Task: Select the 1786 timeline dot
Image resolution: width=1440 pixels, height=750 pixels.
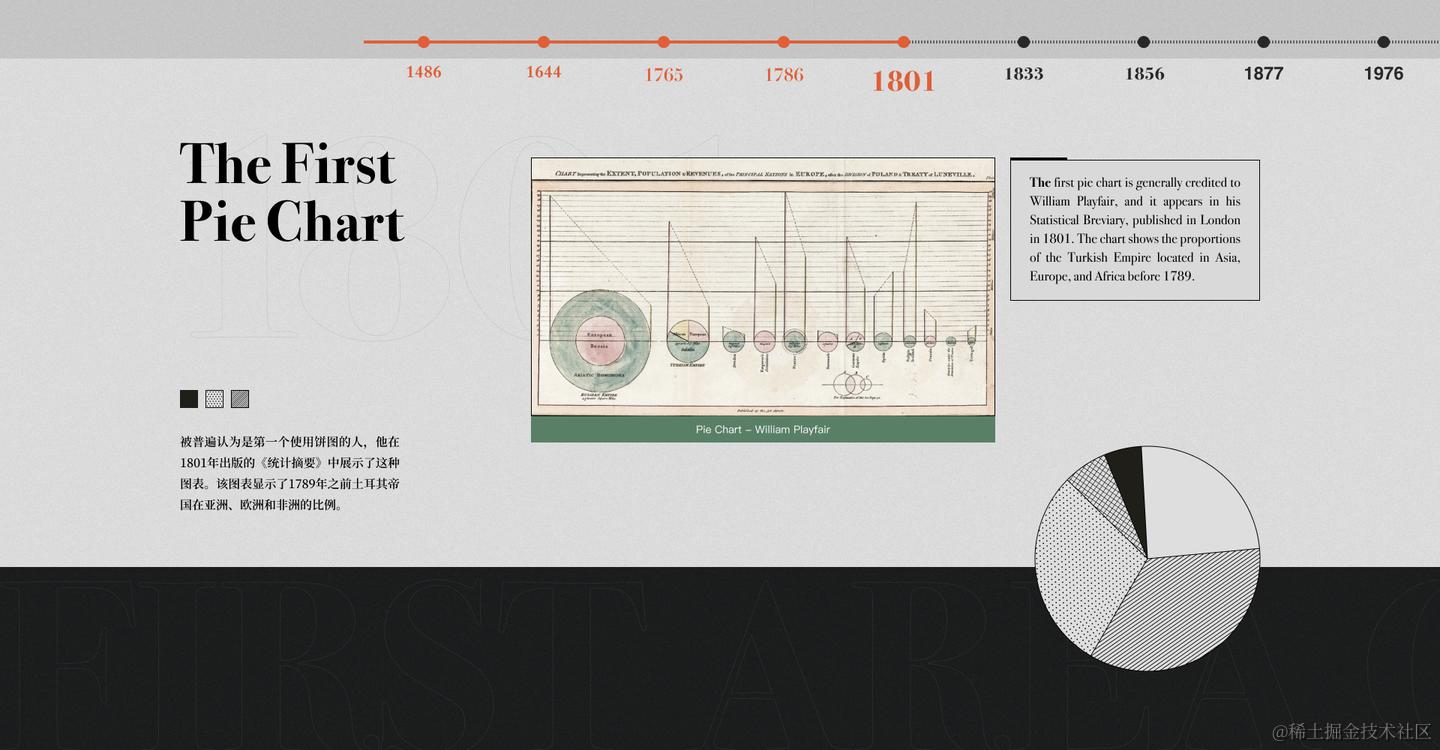Action: click(784, 42)
